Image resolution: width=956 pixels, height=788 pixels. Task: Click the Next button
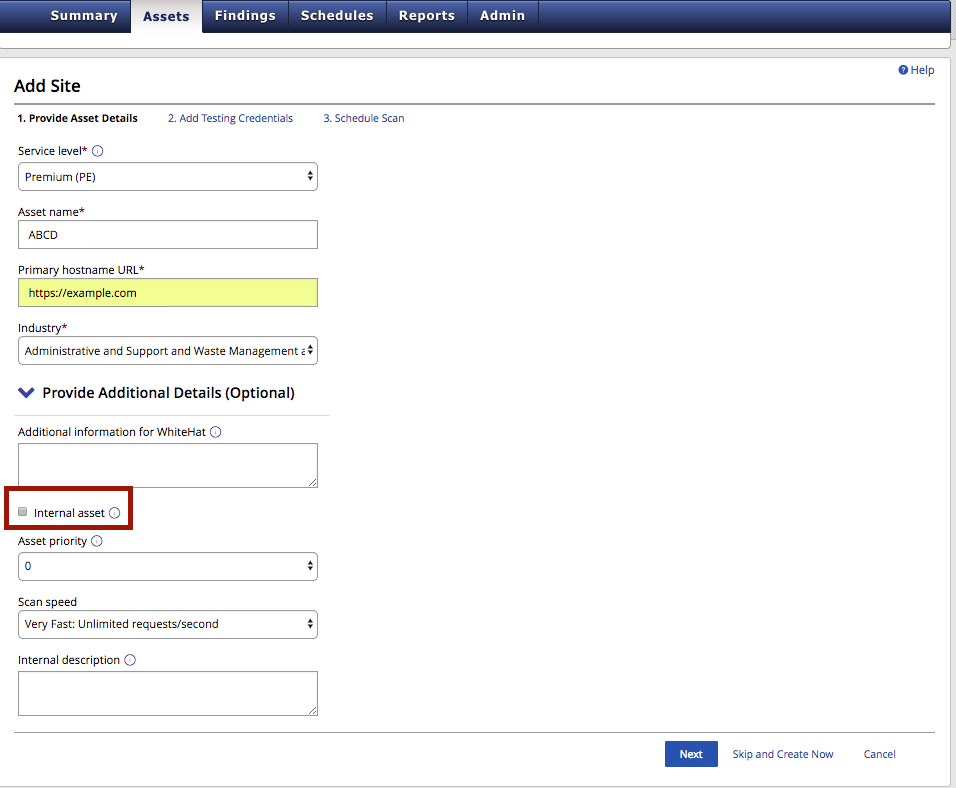click(x=691, y=753)
